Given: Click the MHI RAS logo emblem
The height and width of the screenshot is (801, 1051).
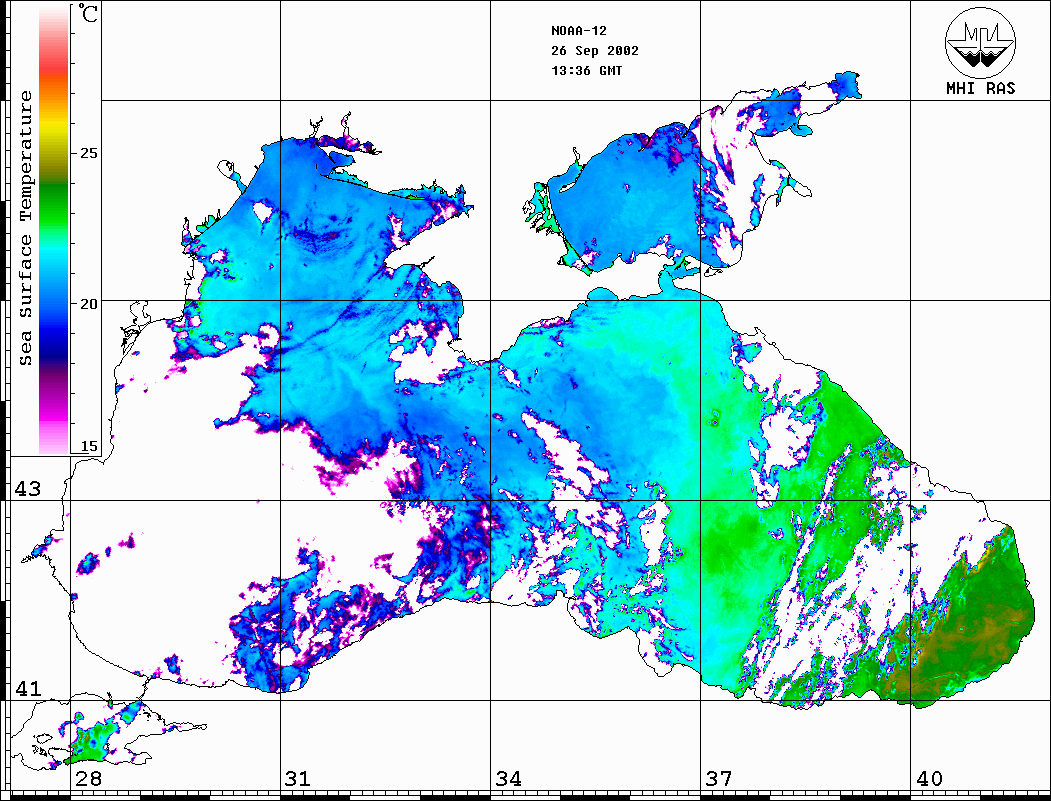Looking at the screenshot, I should point(981,42).
